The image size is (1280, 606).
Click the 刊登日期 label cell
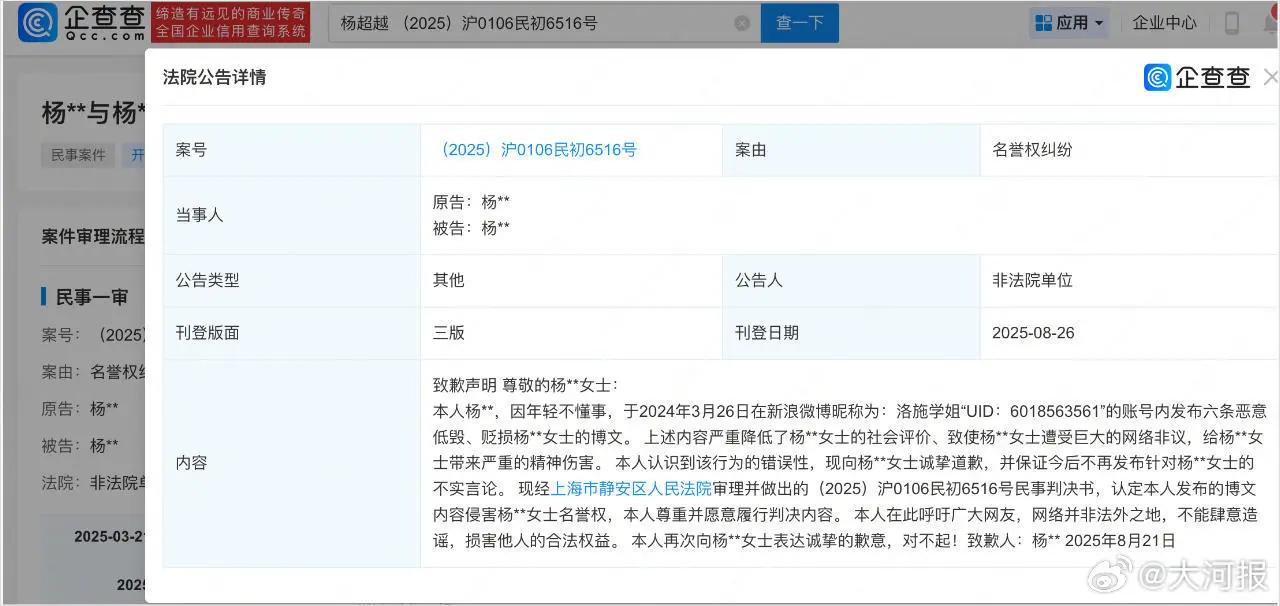click(851, 333)
